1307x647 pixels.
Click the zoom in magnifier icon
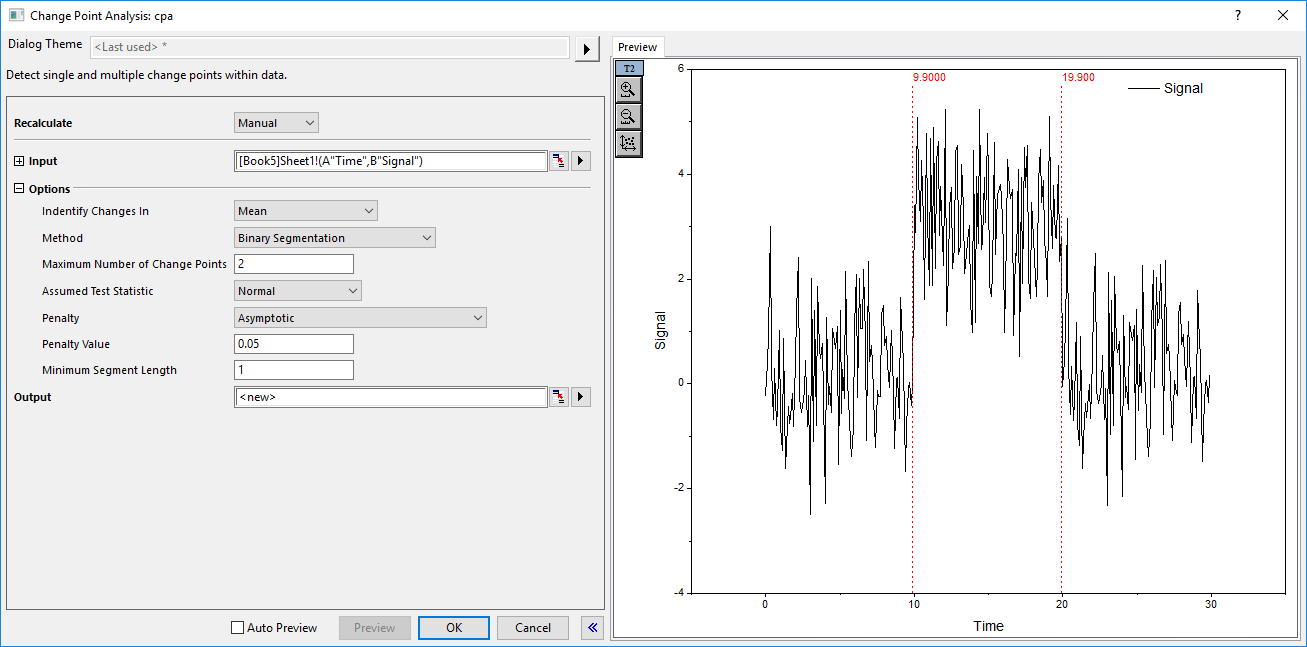tap(628, 90)
